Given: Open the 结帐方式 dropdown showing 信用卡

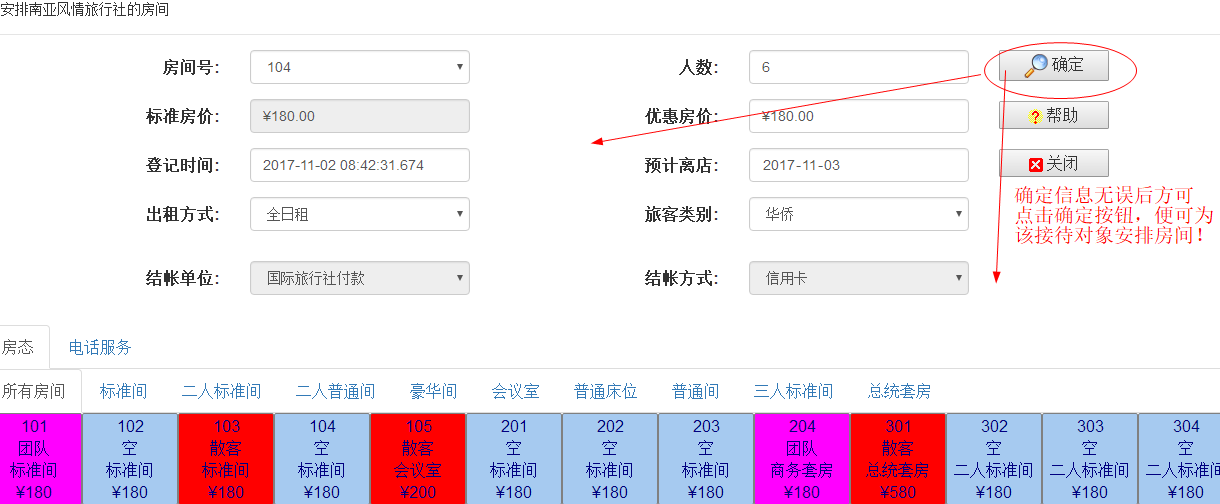Looking at the screenshot, I should click(859, 278).
